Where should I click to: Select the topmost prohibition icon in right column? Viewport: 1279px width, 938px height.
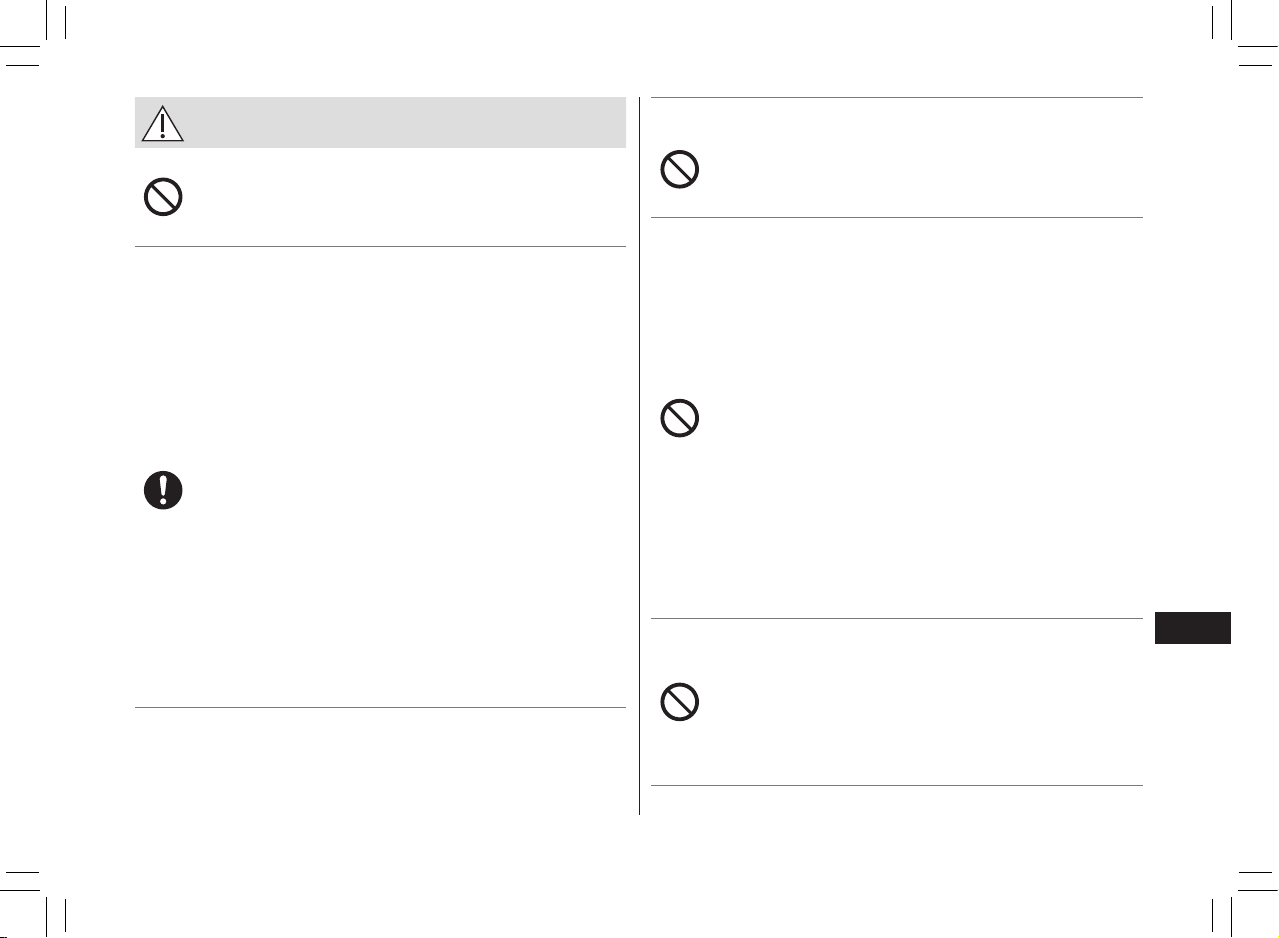click(680, 170)
